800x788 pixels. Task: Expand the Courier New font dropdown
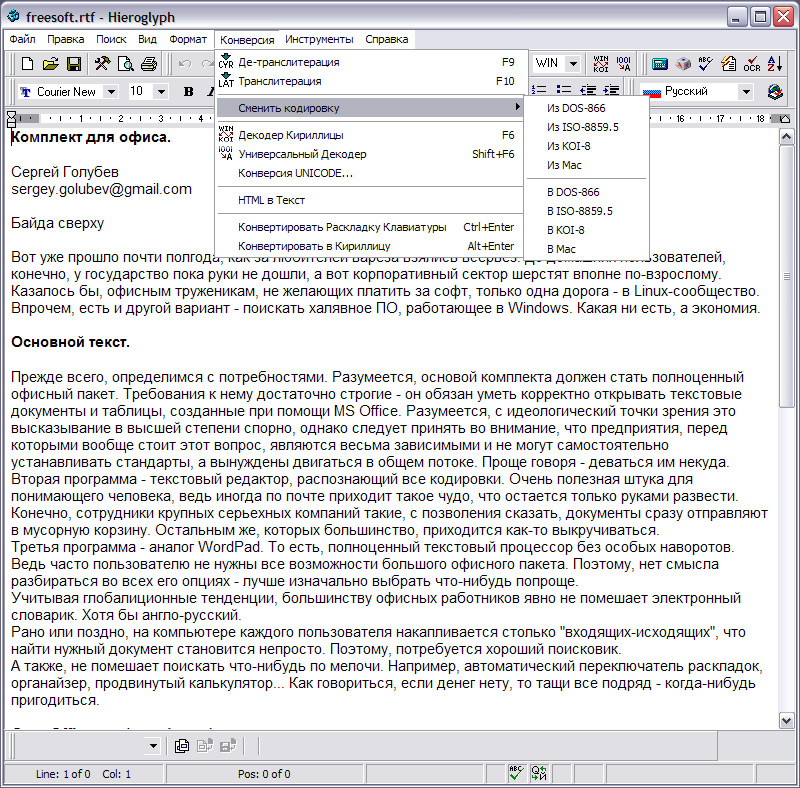point(111,92)
